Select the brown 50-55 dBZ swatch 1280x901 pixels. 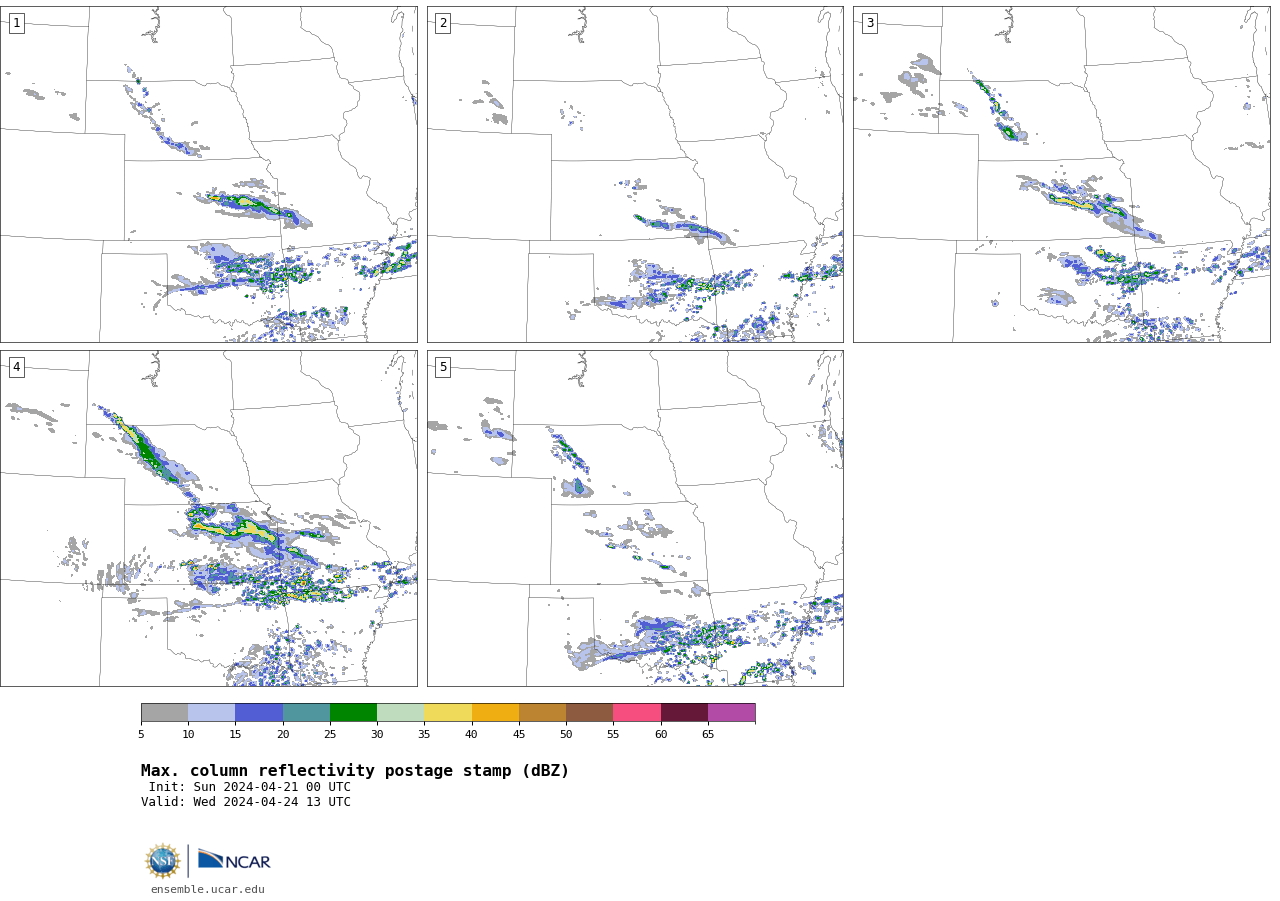pyautogui.click(x=589, y=712)
